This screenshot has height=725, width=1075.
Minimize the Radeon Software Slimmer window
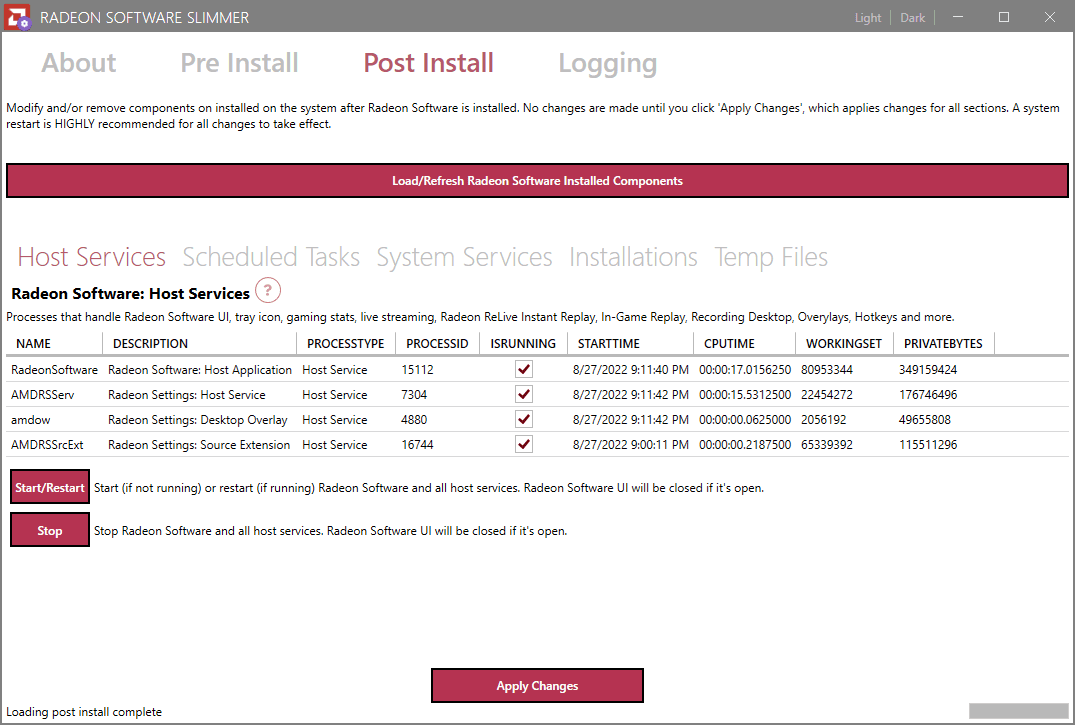tap(958, 17)
